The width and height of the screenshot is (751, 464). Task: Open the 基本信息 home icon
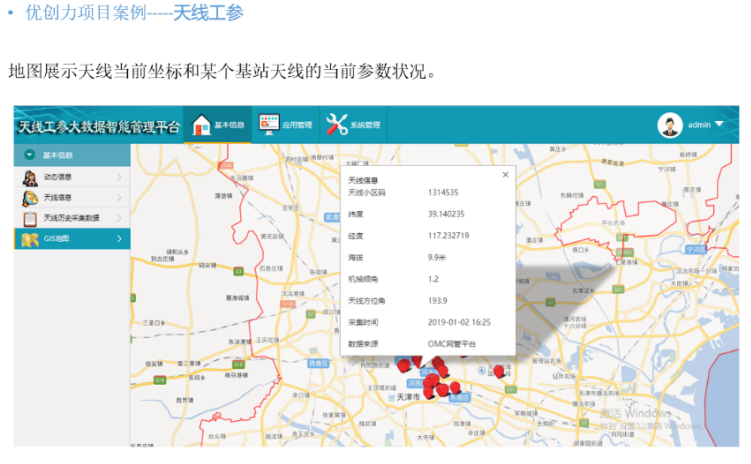click(201, 125)
